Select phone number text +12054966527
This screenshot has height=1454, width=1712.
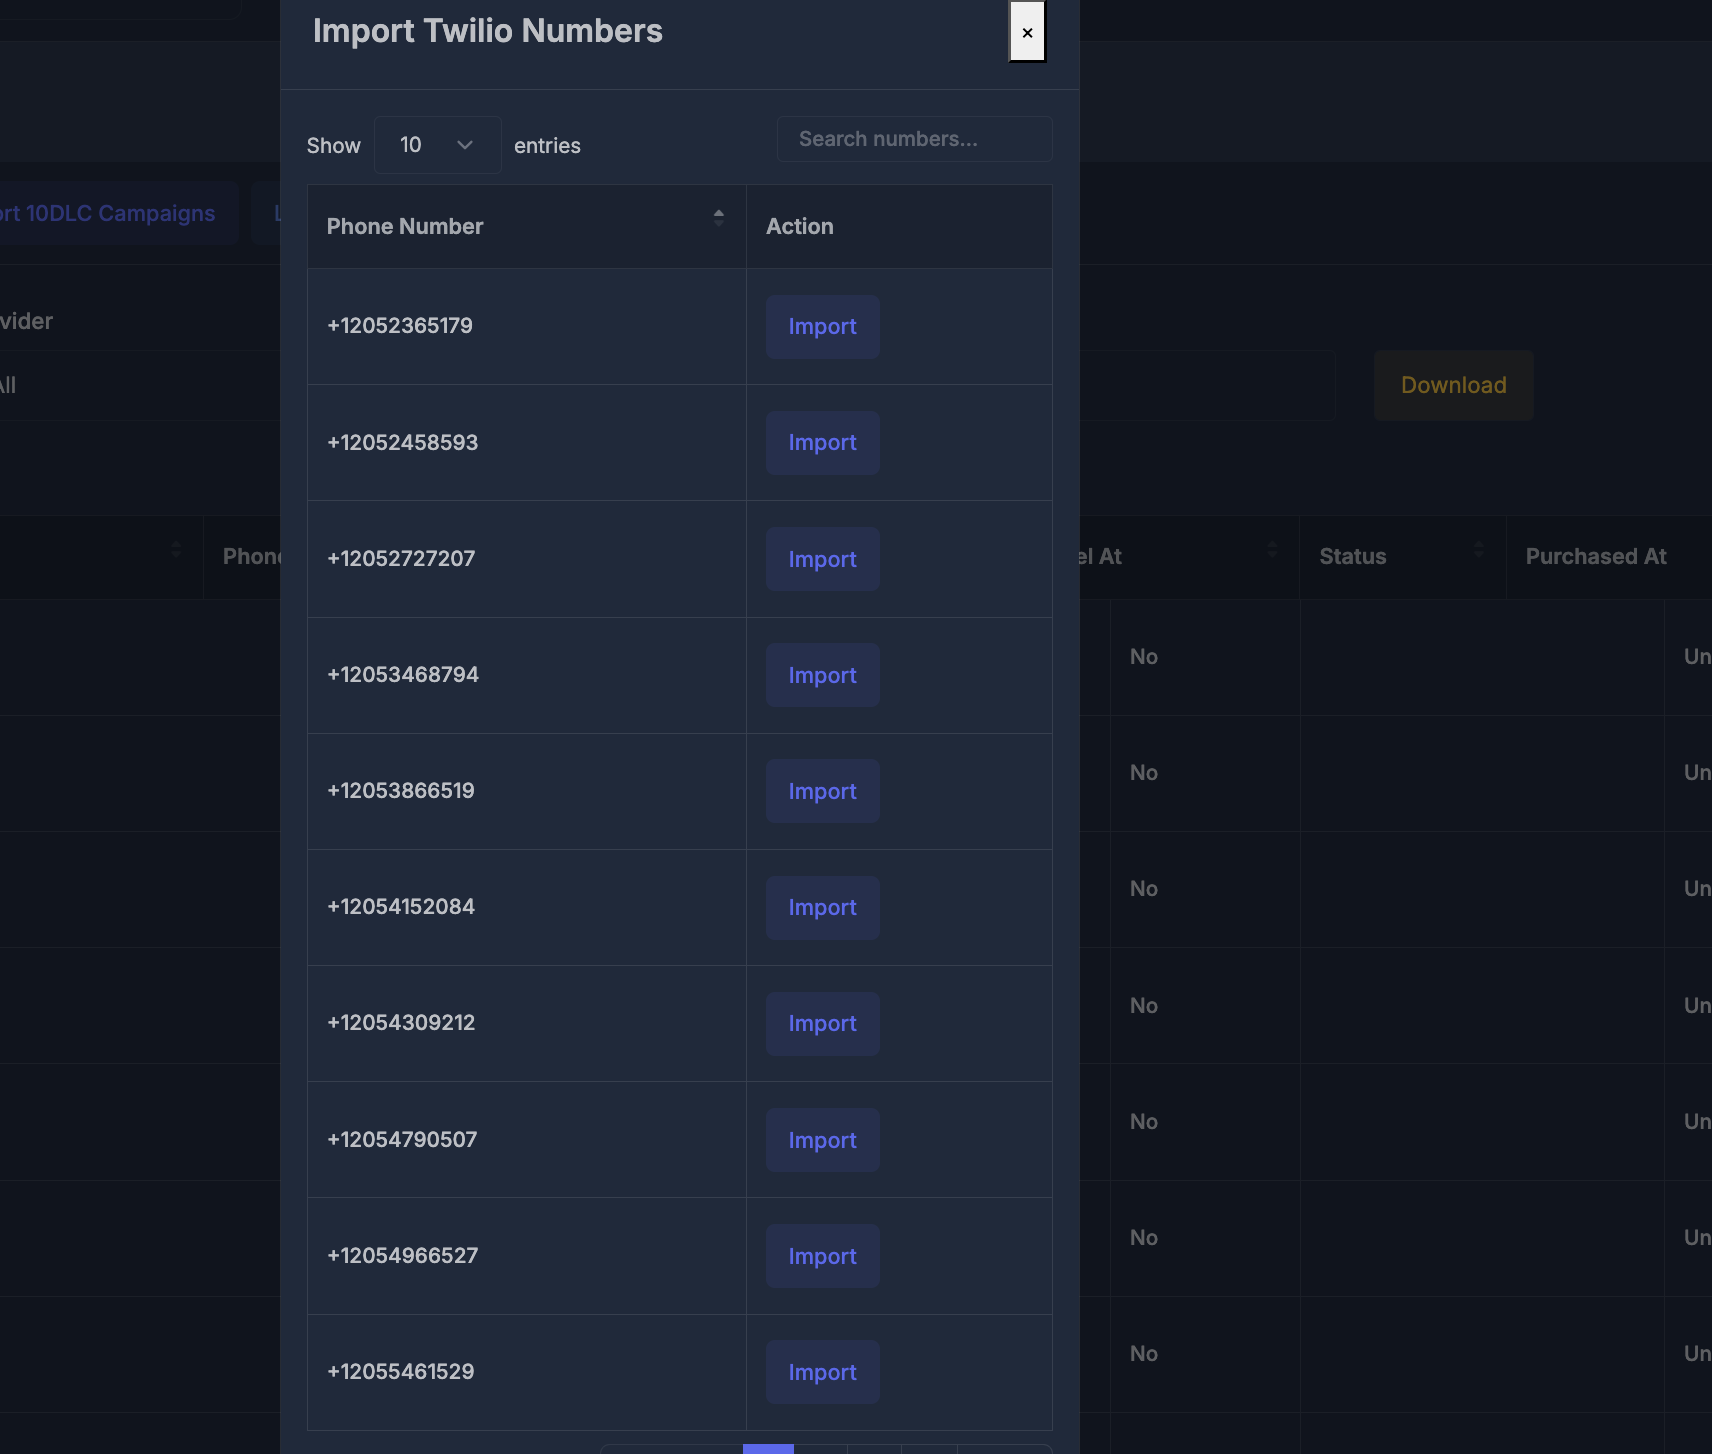tap(403, 1256)
